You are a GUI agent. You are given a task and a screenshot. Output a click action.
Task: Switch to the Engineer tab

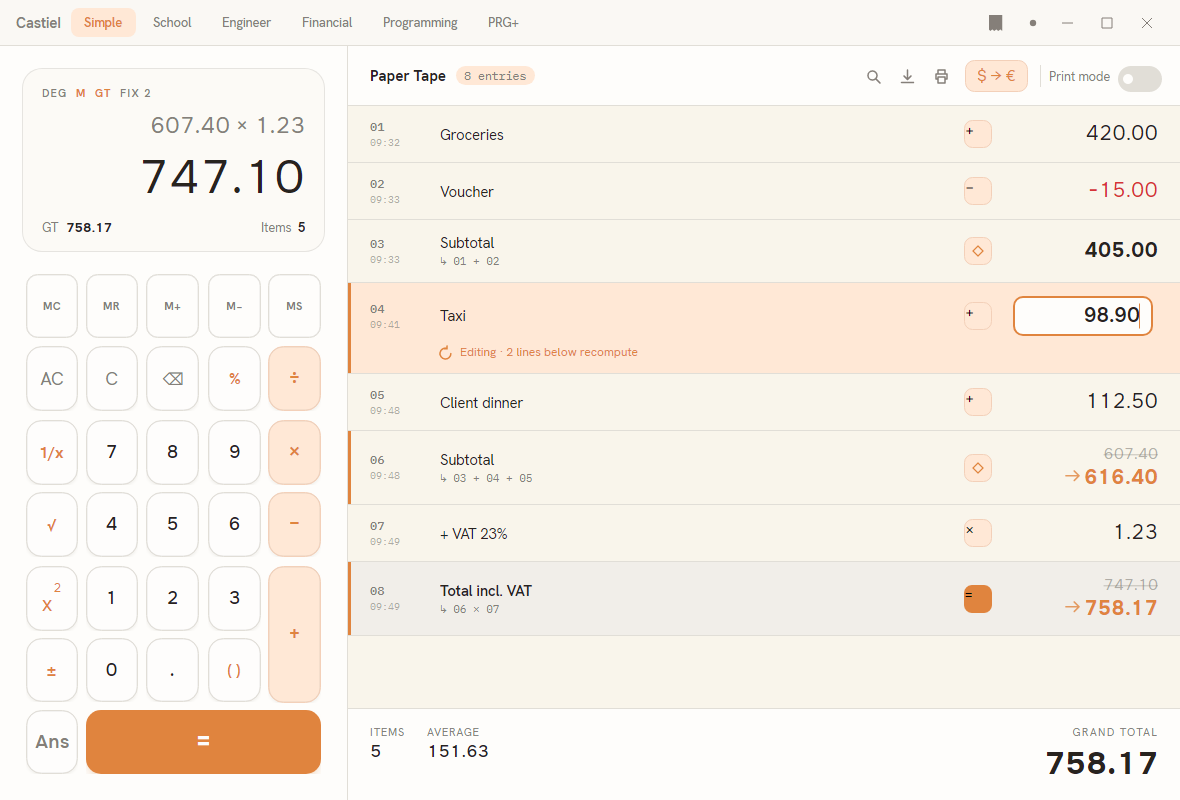[x=246, y=23]
